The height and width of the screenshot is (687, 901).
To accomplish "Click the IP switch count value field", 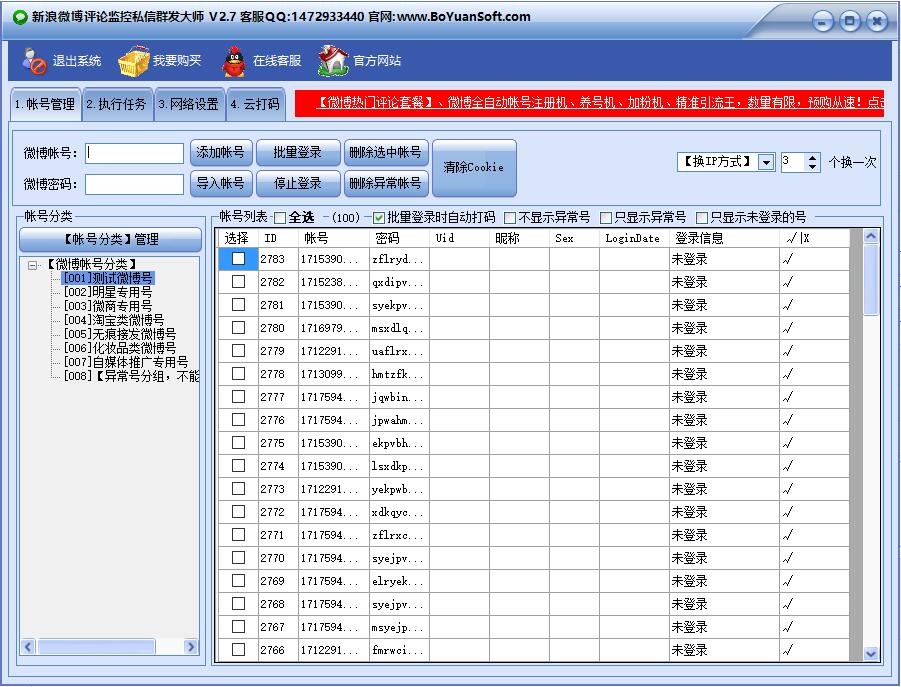I will pyautogui.click(x=793, y=163).
